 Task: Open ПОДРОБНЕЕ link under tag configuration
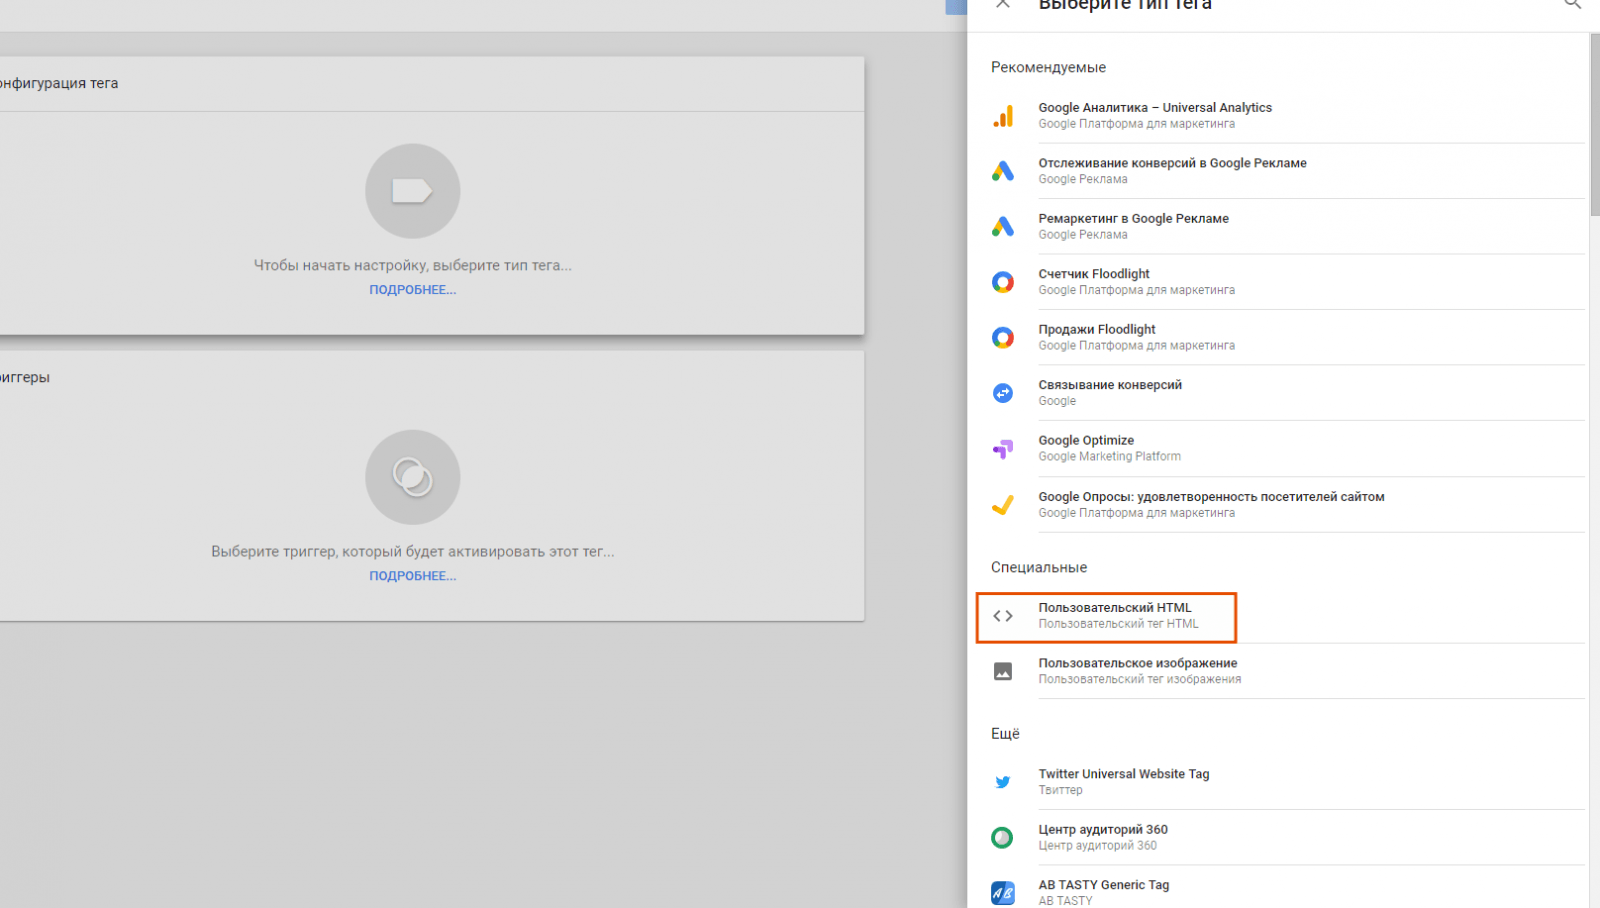412,290
